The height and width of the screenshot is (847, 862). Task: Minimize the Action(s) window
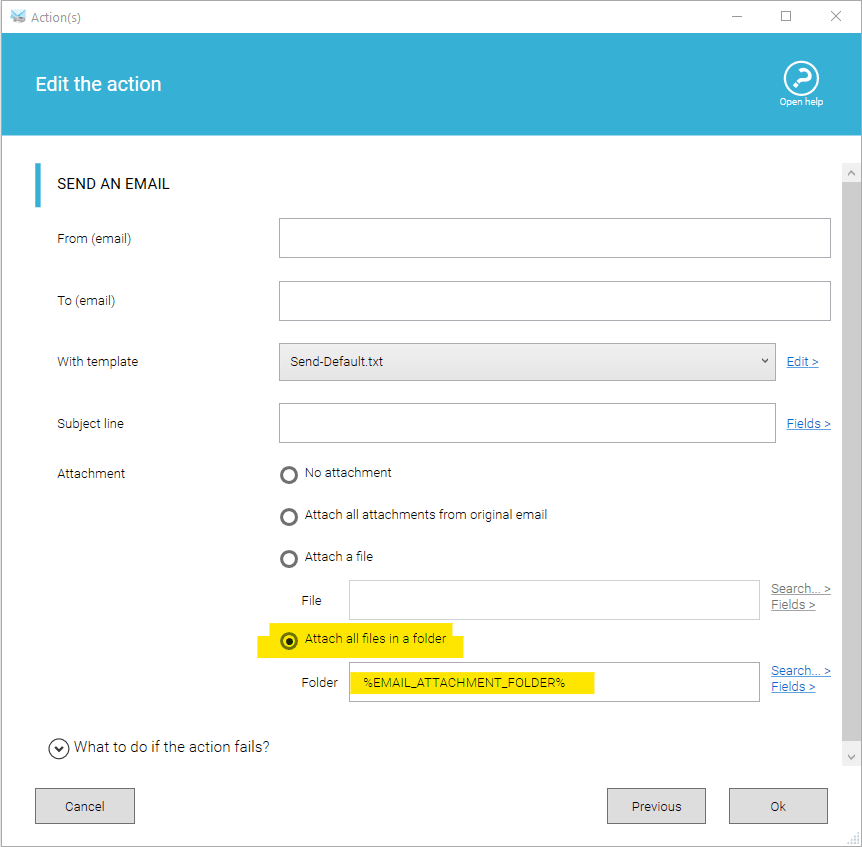click(737, 16)
